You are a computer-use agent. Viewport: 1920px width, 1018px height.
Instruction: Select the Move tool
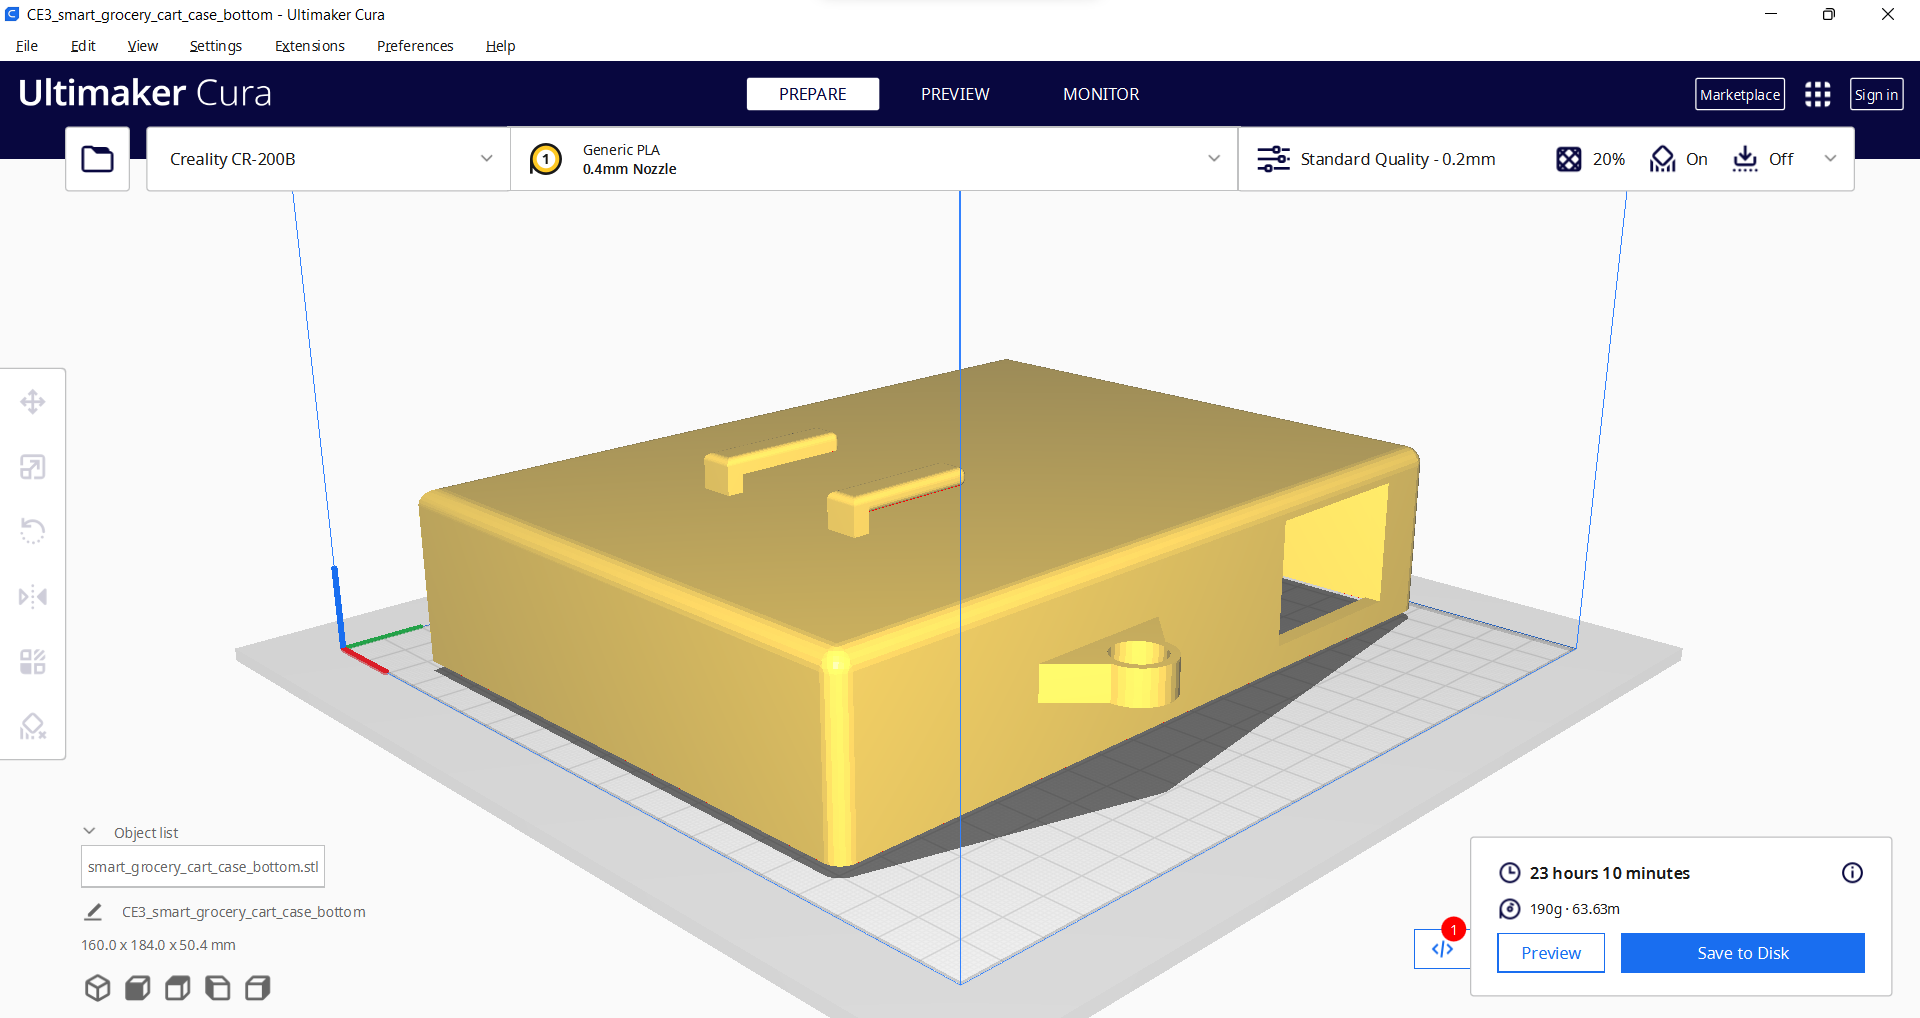tap(33, 402)
